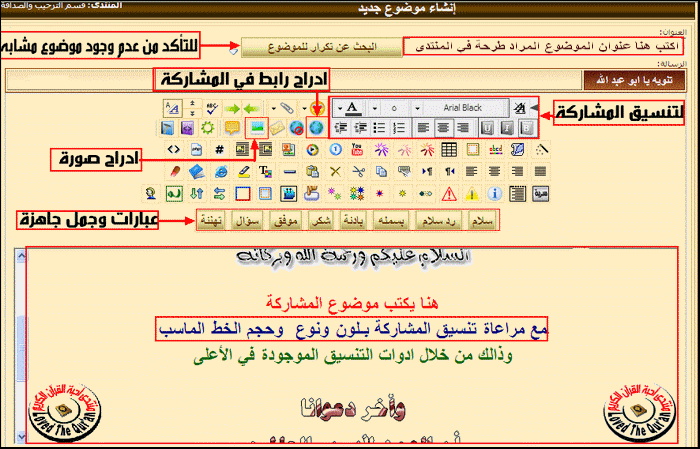700x449 pixels.
Task: Click the insert link globe icon
Action: [x=317, y=128]
